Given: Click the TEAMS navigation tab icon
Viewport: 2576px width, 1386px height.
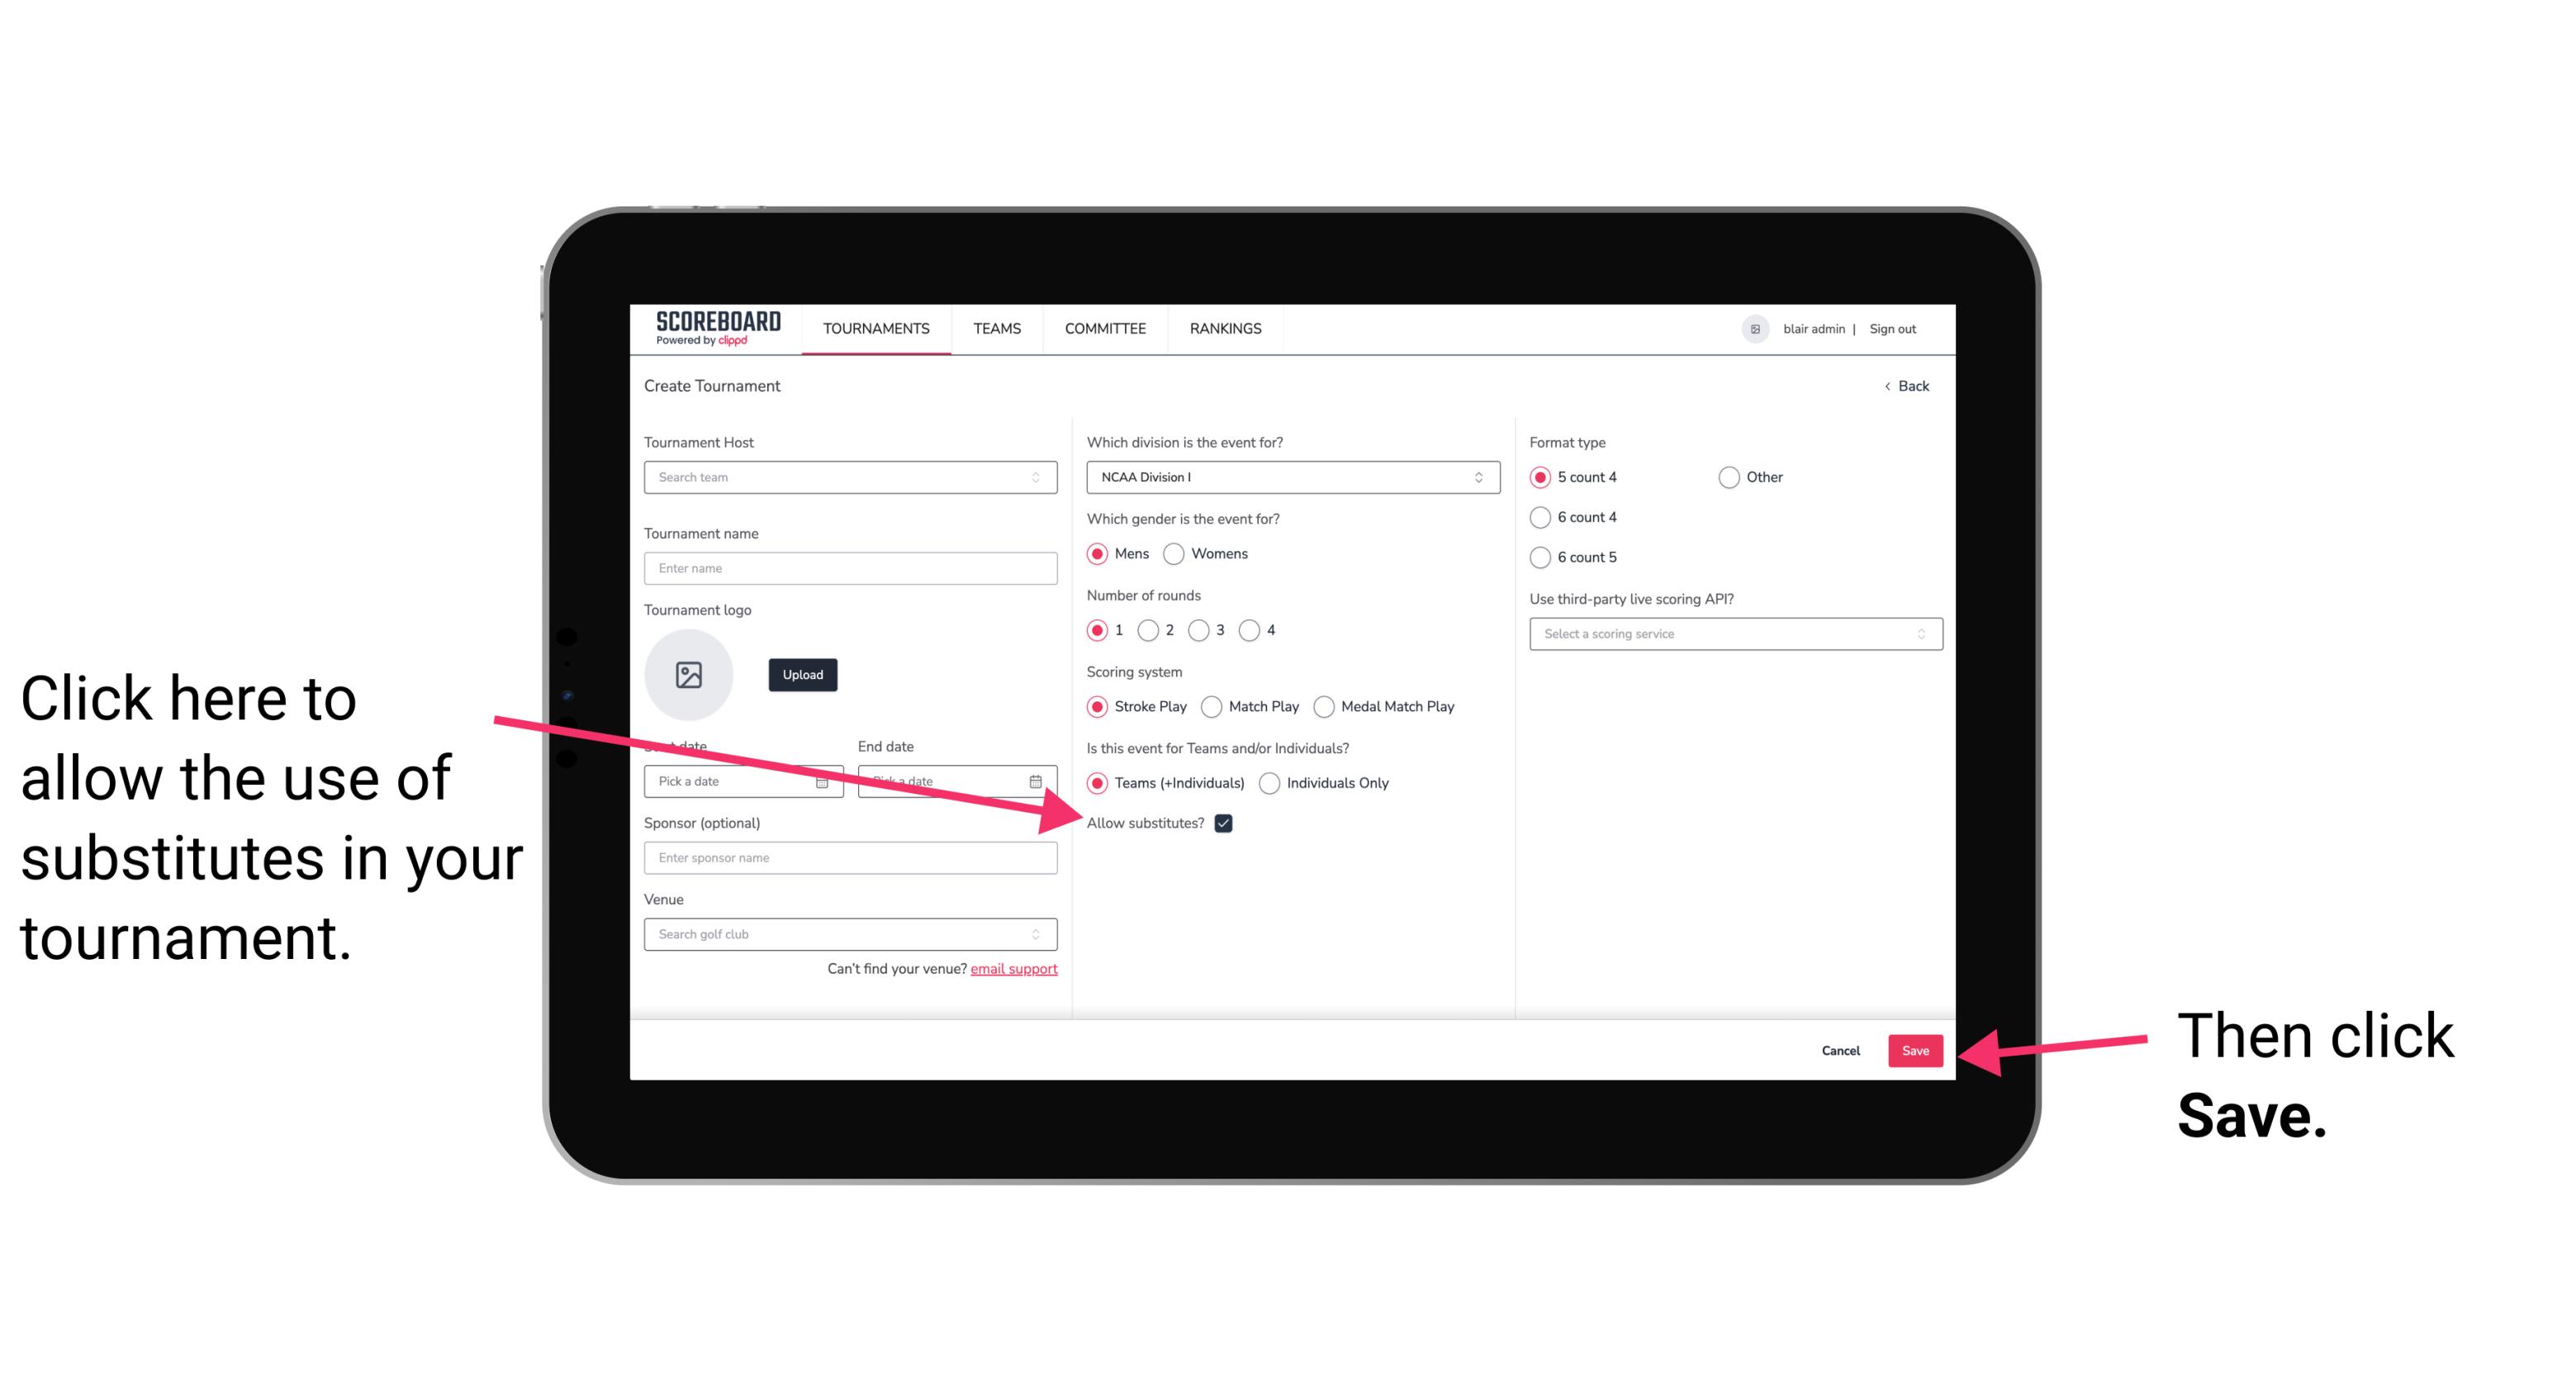Looking at the screenshot, I should point(998,330).
